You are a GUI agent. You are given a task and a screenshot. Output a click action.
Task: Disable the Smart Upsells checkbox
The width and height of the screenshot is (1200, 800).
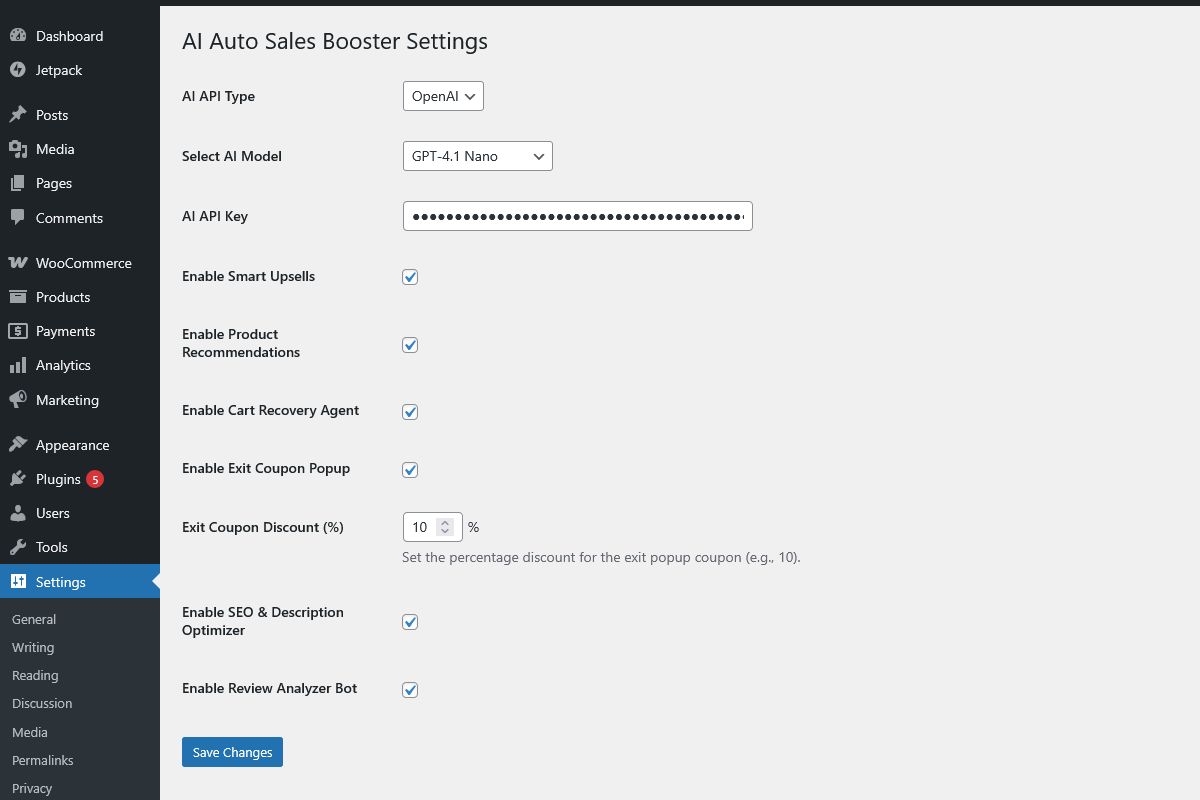pos(410,277)
